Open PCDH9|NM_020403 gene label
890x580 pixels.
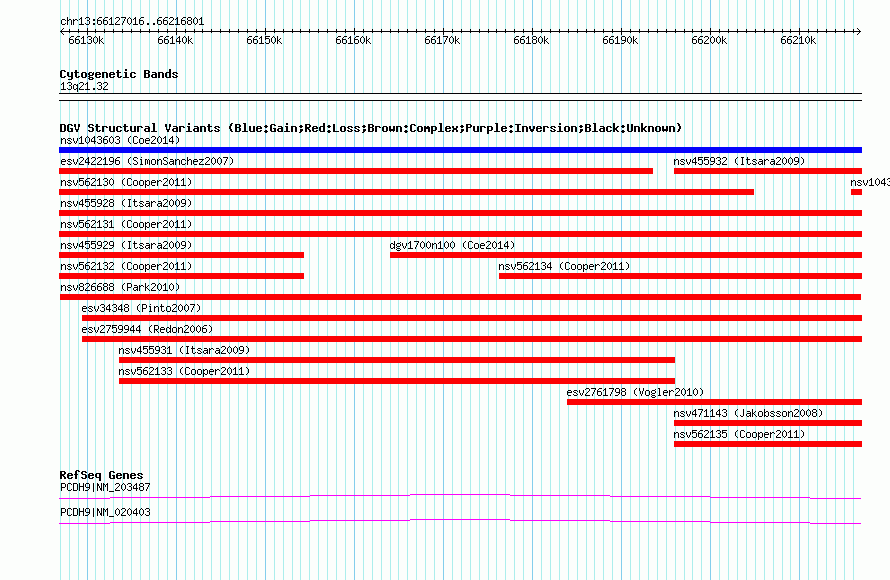click(105, 512)
